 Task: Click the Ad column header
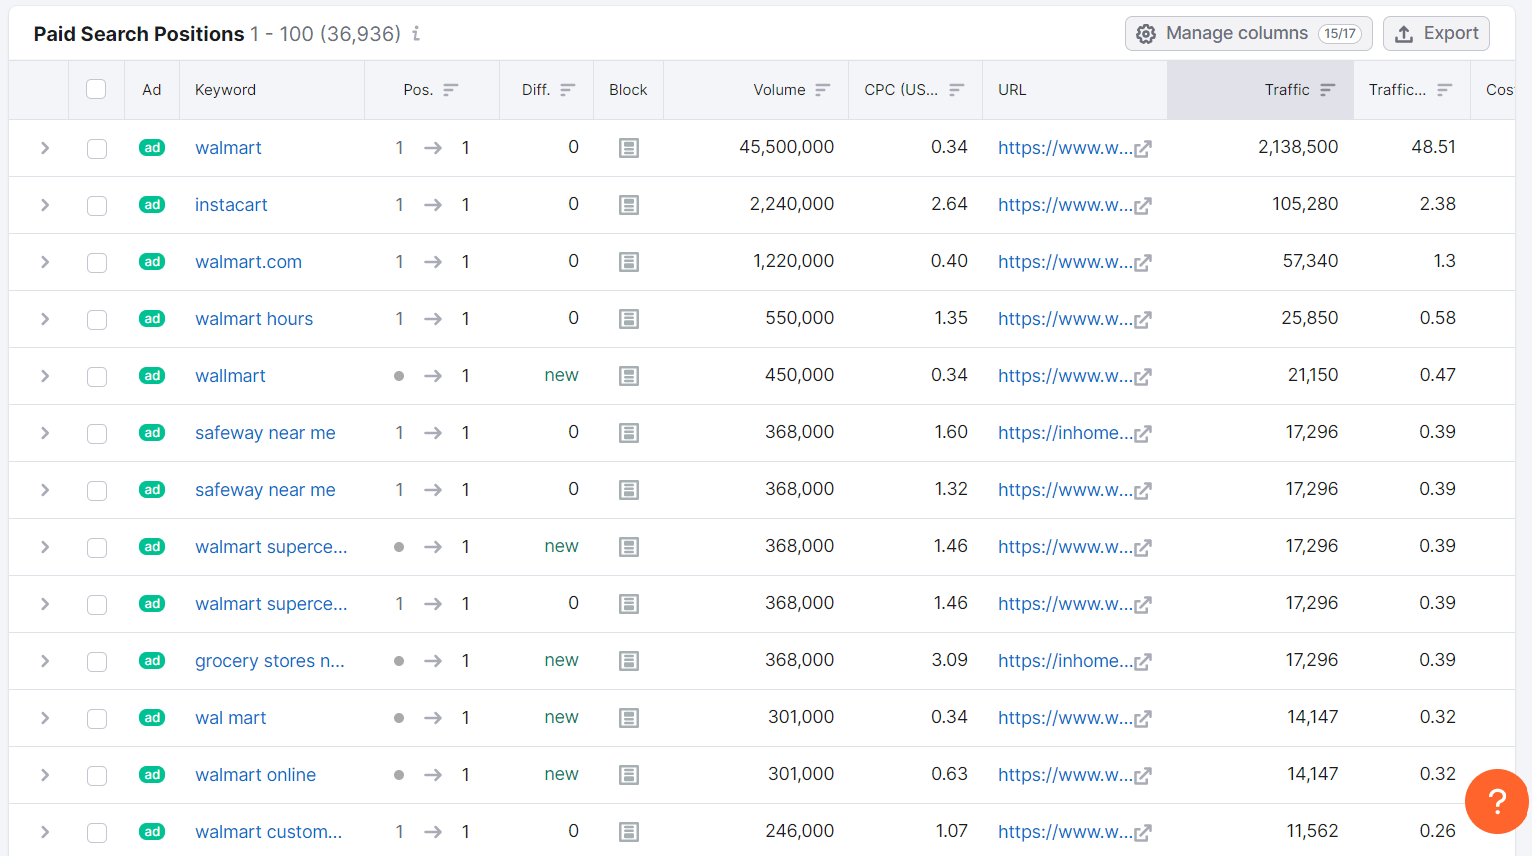pyautogui.click(x=152, y=90)
